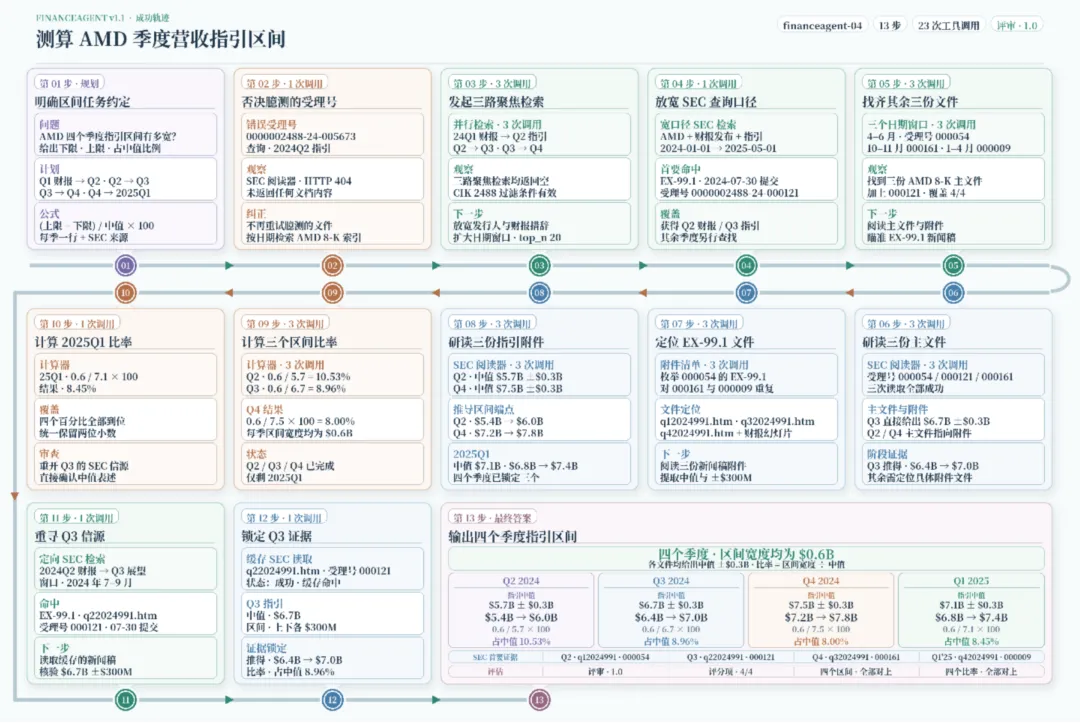Select timeline node 08
This screenshot has width=1080, height=723.
point(539,293)
